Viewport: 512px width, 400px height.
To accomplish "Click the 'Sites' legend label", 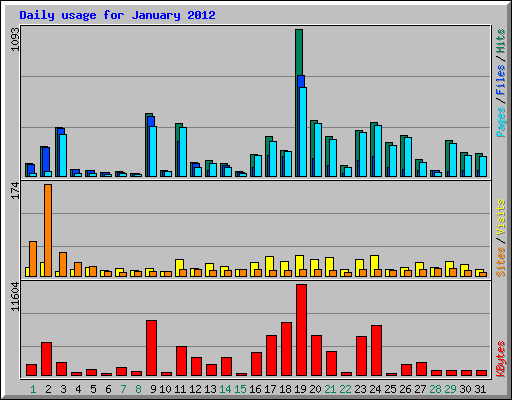I will coord(501,262).
